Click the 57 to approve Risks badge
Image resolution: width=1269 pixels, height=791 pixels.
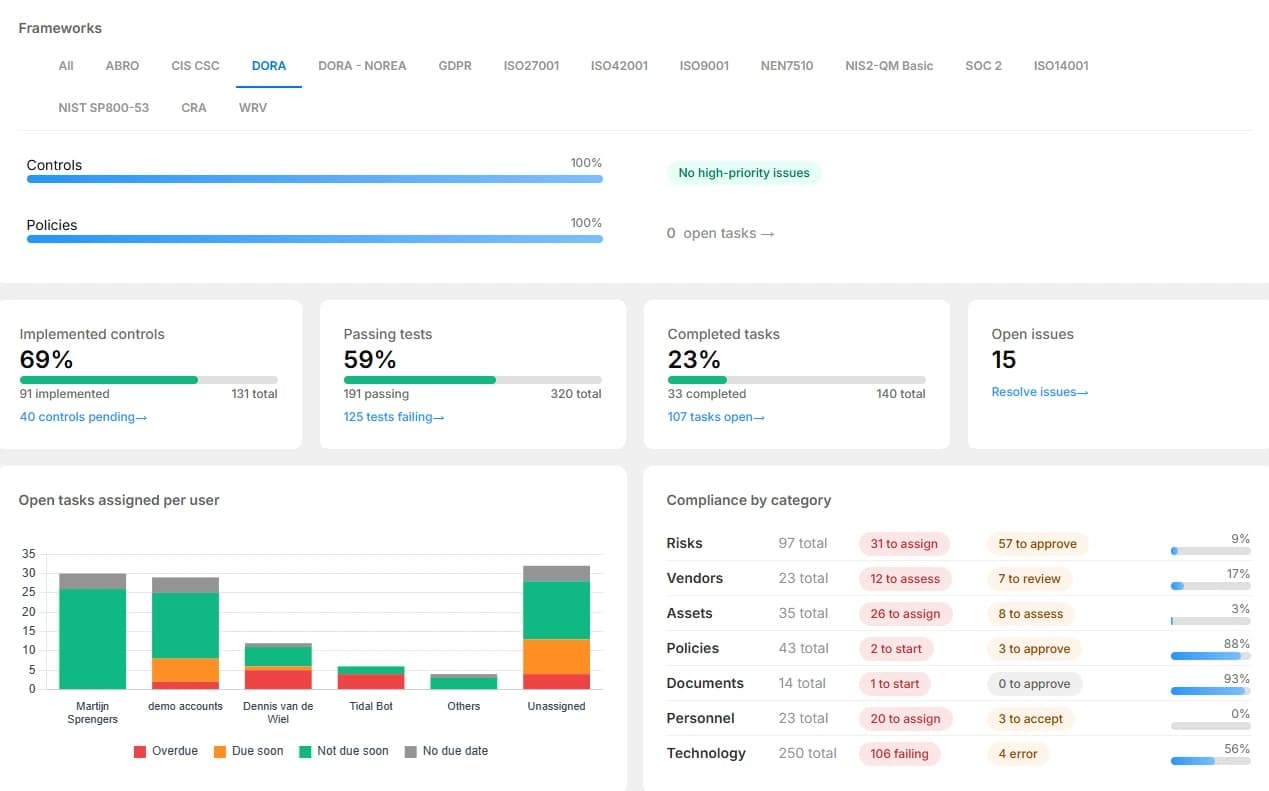1037,544
